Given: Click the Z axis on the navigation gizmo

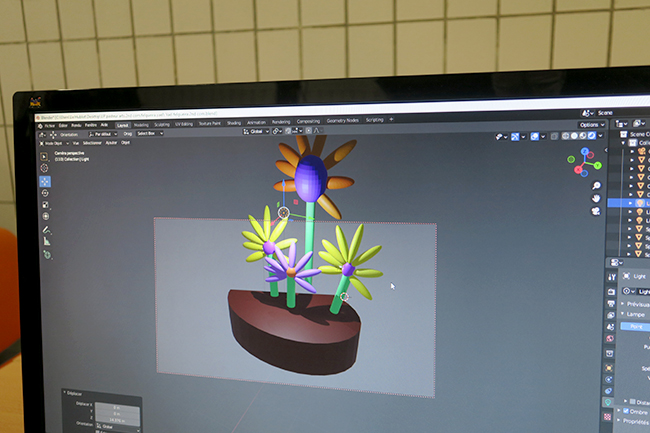Looking at the screenshot, I should [585, 152].
